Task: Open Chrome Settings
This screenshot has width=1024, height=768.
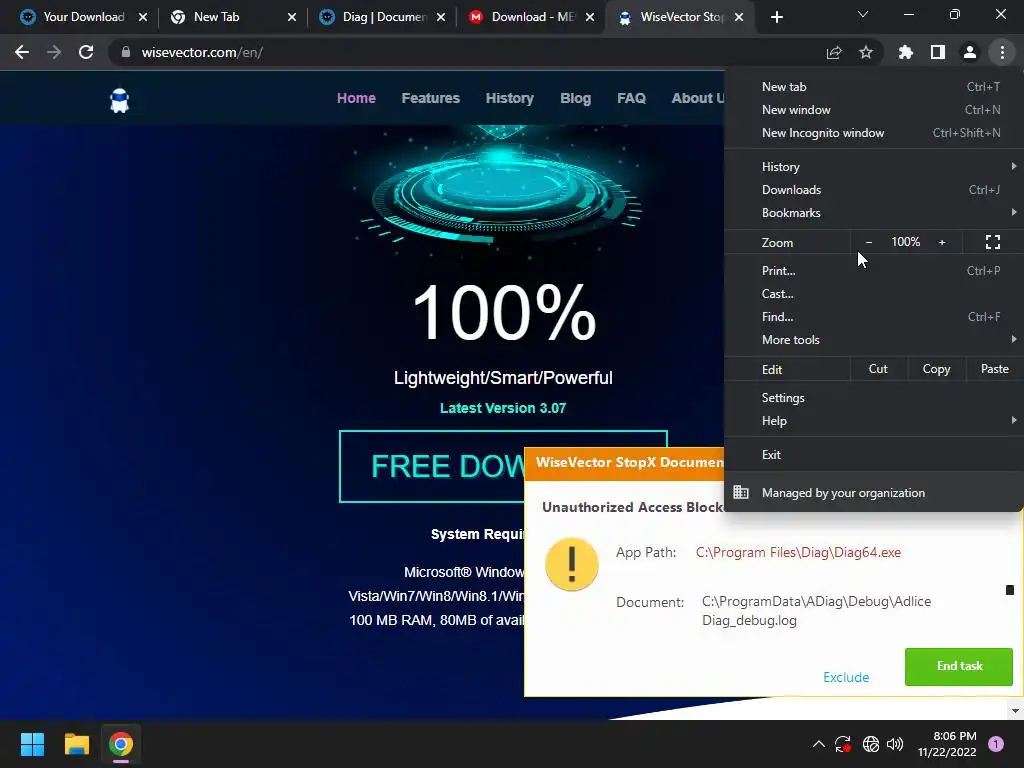Action: pyautogui.click(x=874, y=398)
